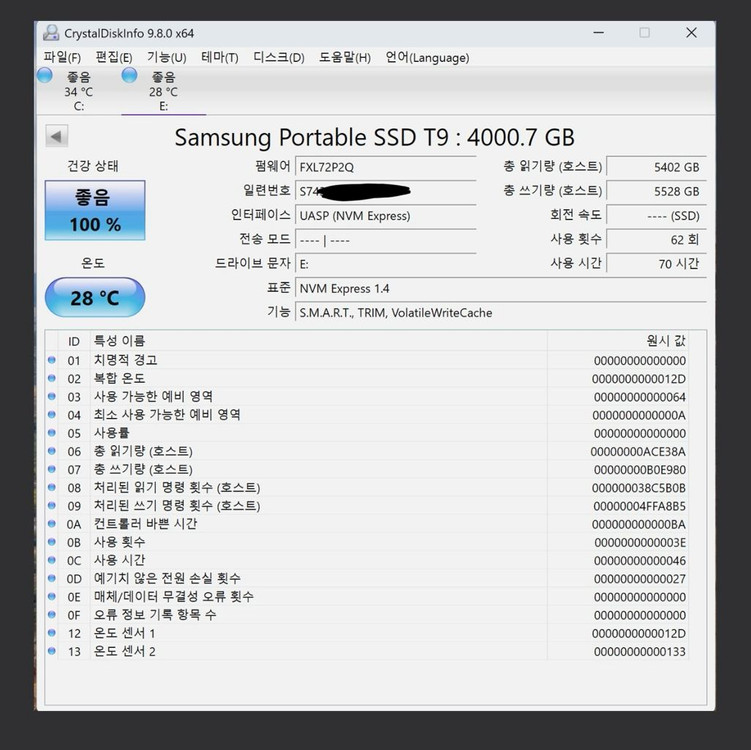Select row 0C 사용 시간 in attribute list
751x750 pixels.
click(x=368, y=560)
